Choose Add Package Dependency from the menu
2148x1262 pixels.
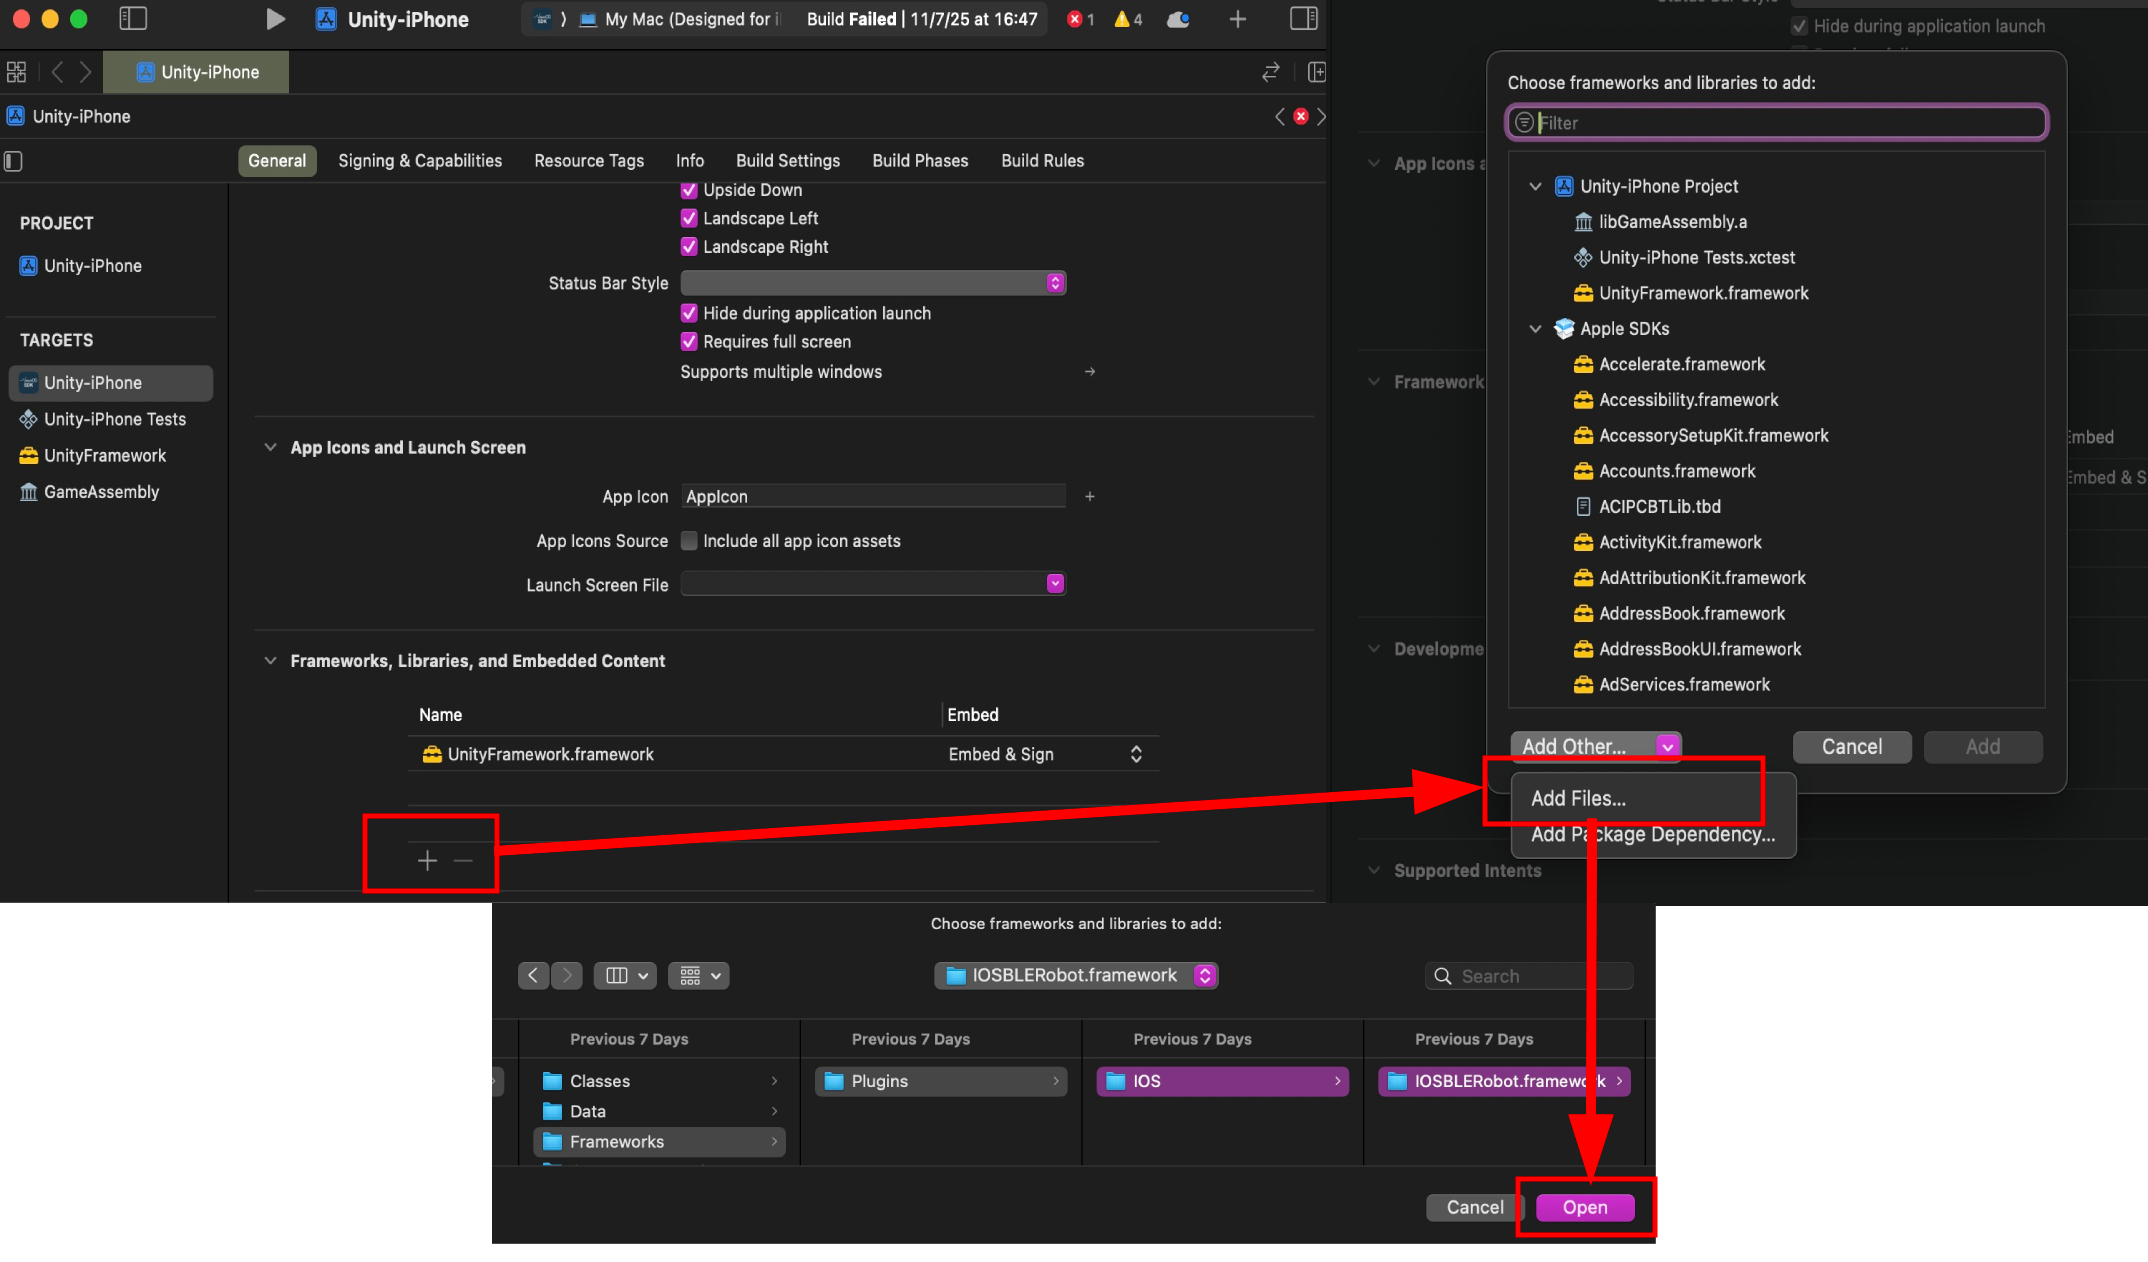coord(1652,834)
